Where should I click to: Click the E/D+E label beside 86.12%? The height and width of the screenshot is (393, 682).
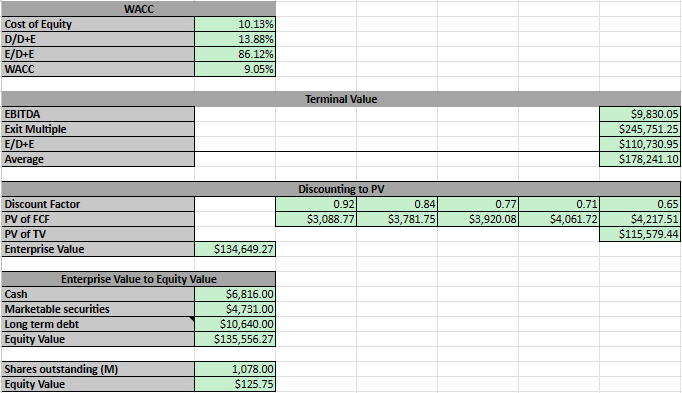[x=98, y=54]
